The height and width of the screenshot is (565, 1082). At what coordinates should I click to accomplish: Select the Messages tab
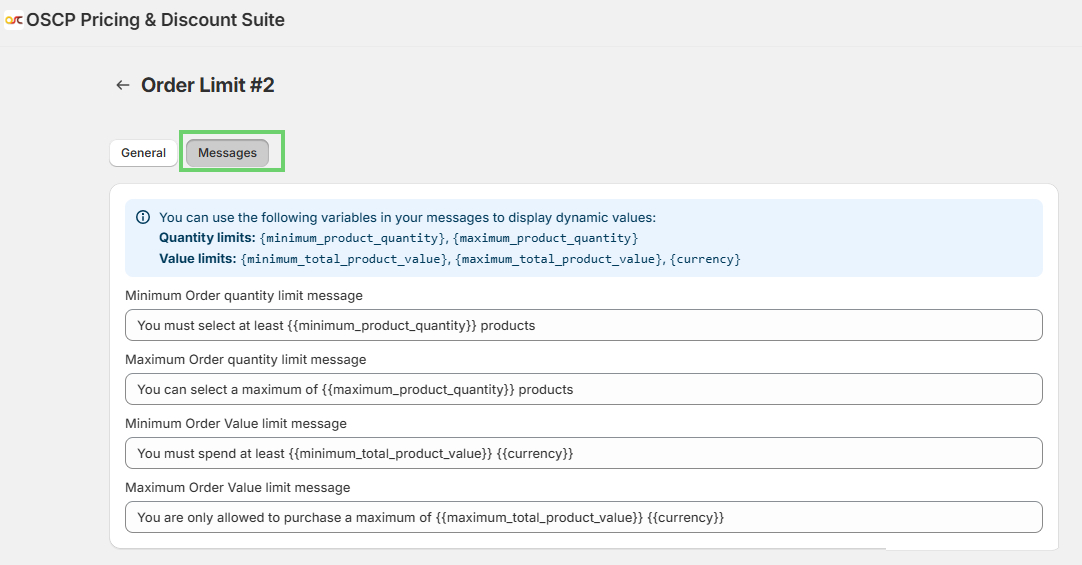click(x=227, y=153)
